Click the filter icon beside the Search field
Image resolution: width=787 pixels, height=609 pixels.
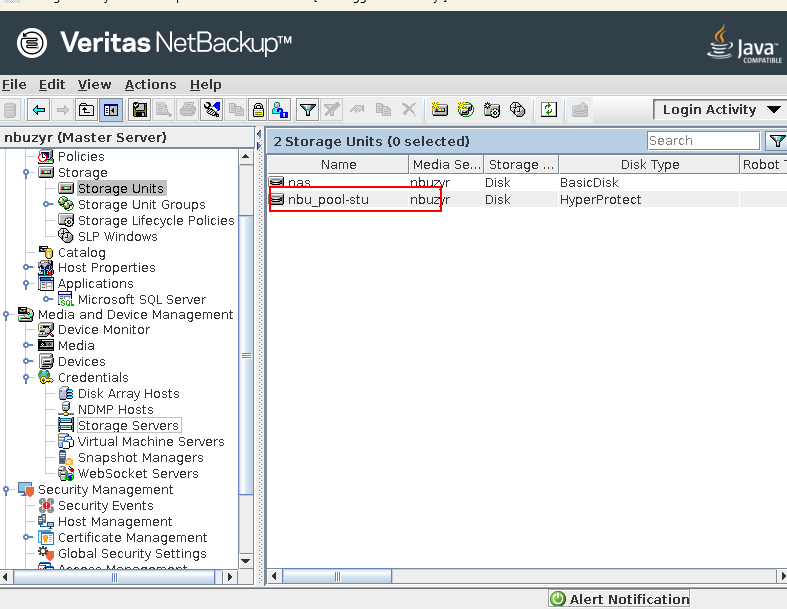(x=776, y=141)
